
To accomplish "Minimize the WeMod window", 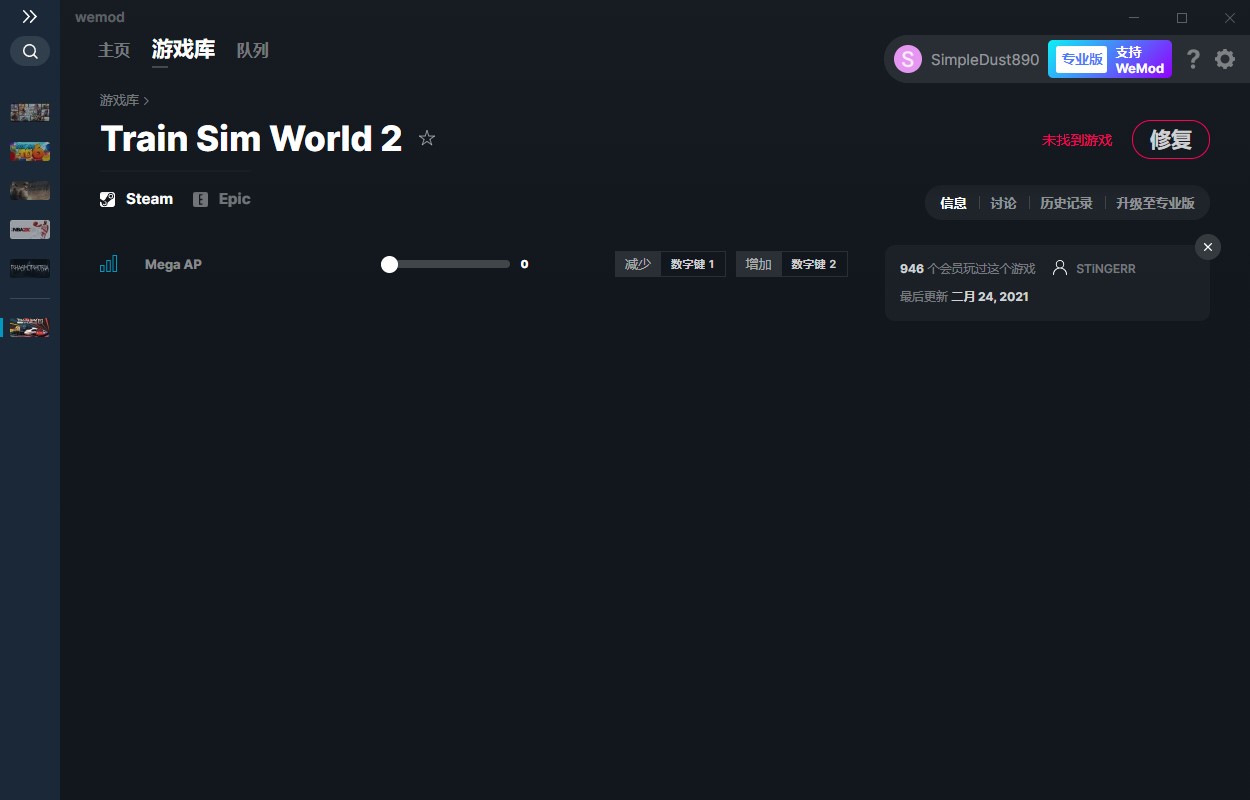I will click(x=1134, y=17).
